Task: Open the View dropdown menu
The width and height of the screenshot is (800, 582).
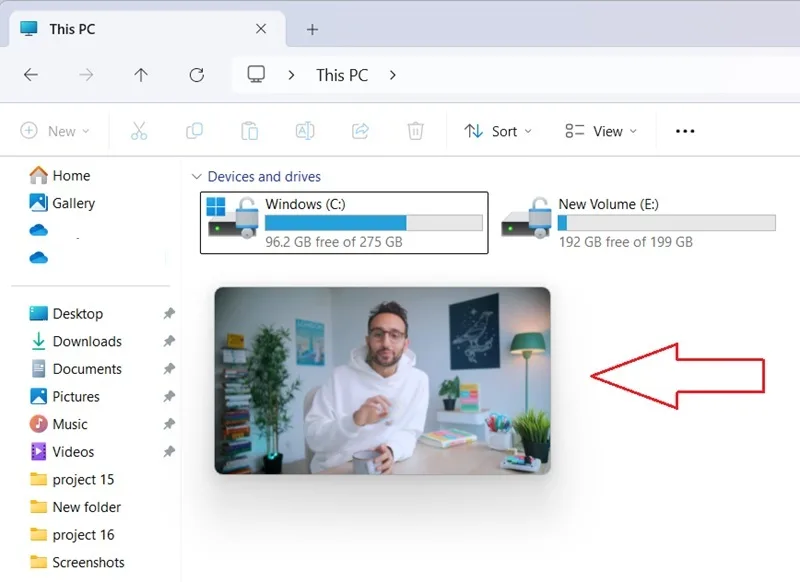Action: tap(601, 131)
